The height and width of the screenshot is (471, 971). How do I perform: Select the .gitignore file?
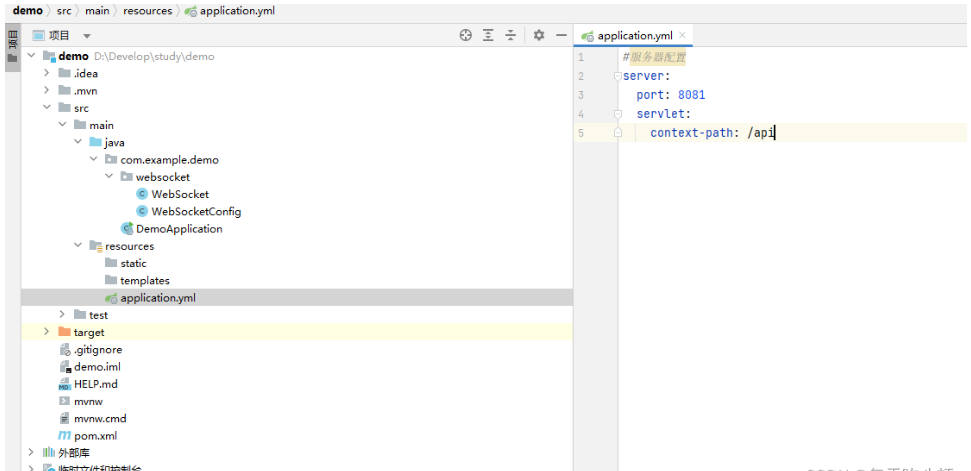pyautogui.click(x=98, y=350)
